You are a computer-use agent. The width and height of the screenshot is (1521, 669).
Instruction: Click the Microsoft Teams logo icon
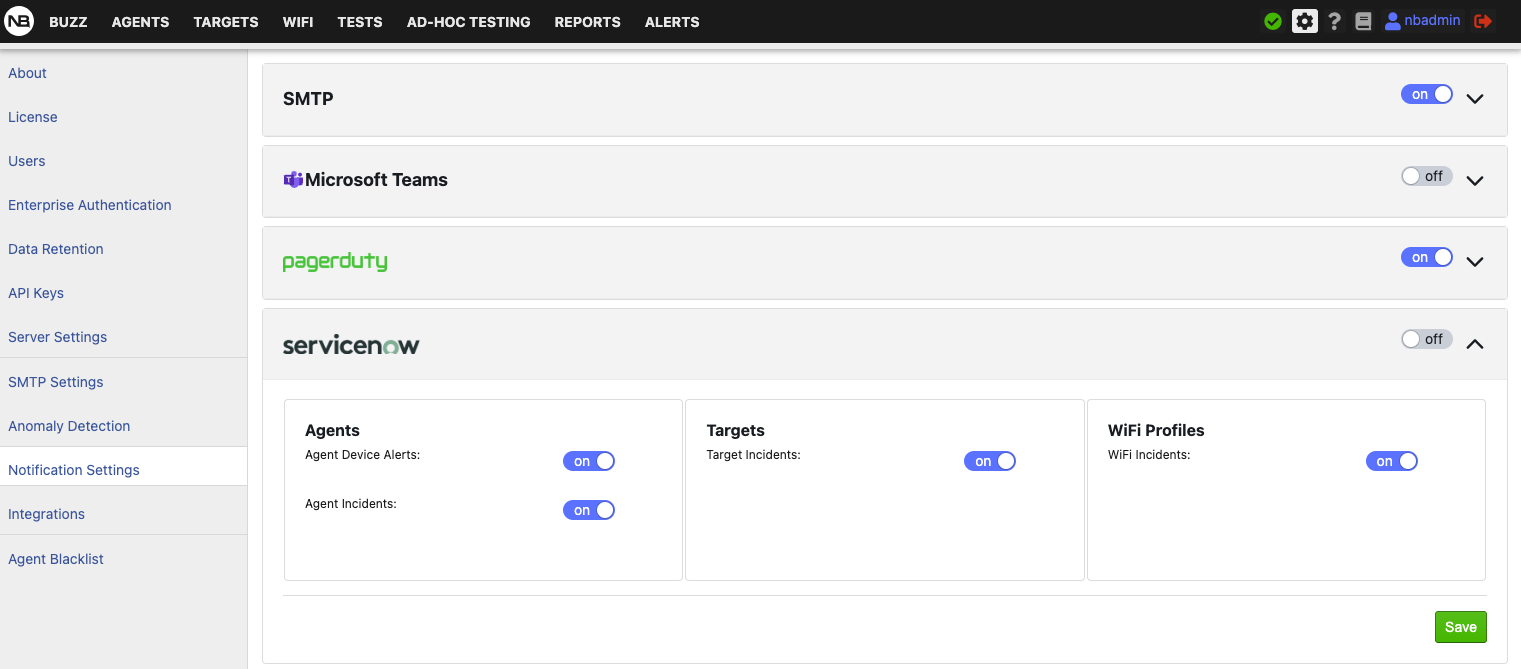pos(293,180)
